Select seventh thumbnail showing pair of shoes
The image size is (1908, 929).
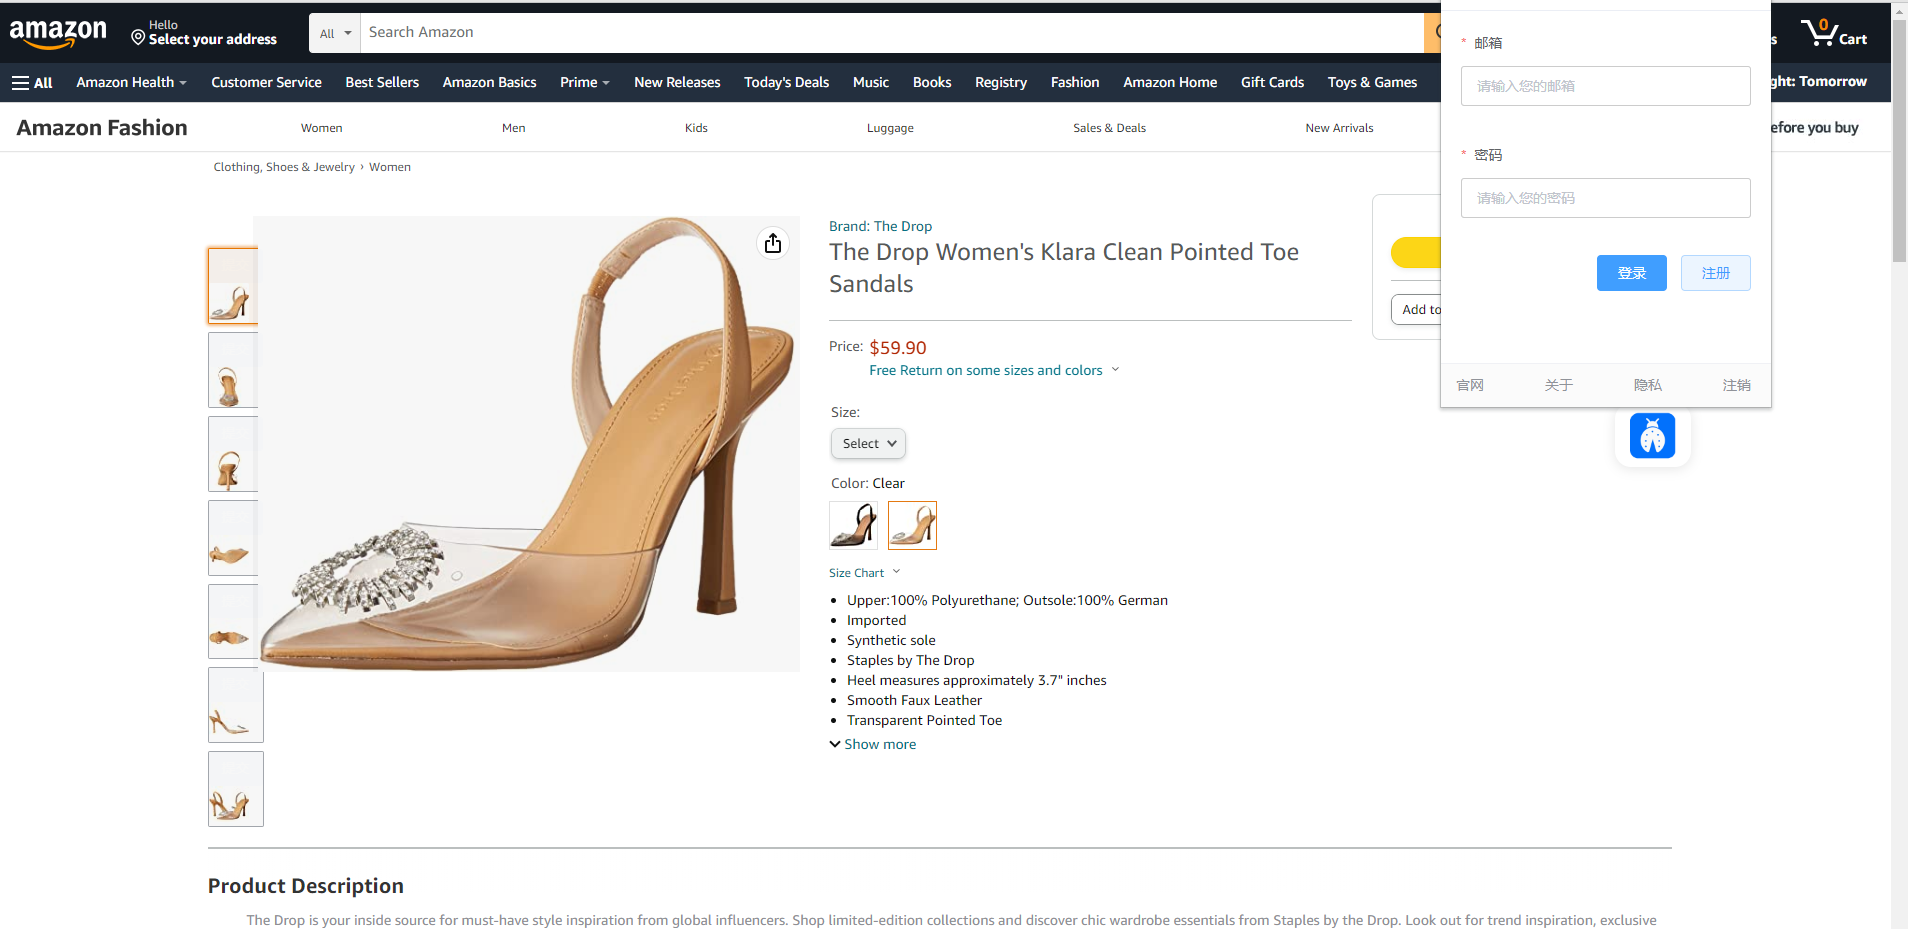tap(236, 789)
